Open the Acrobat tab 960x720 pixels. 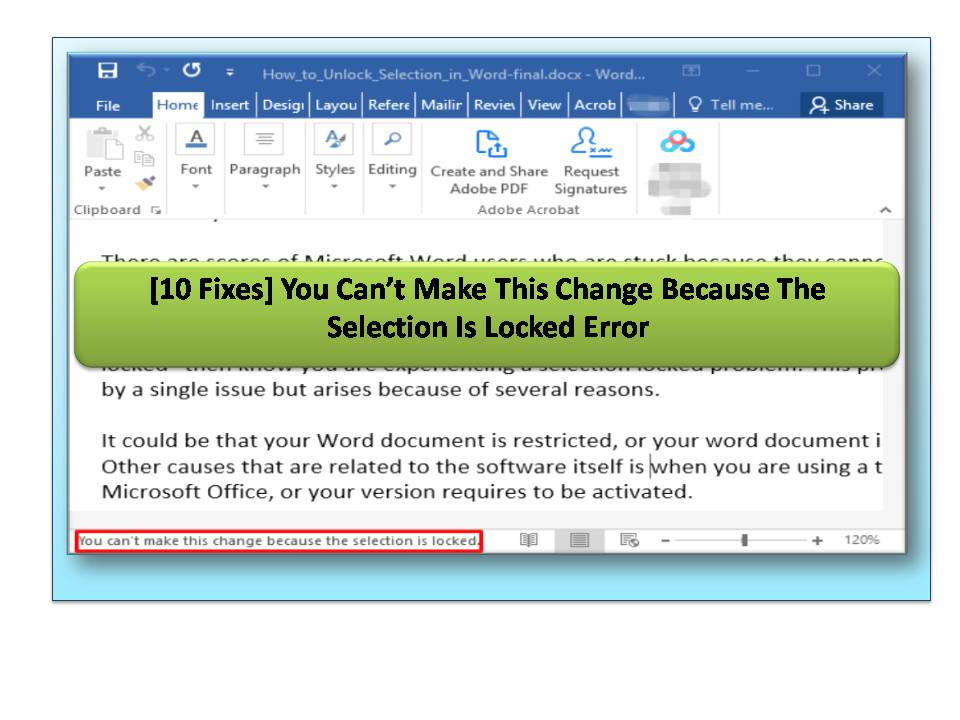tap(594, 105)
